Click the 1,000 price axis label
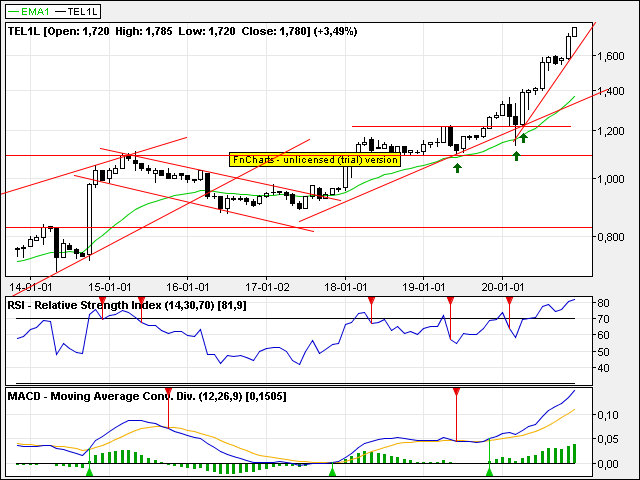The height and width of the screenshot is (480, 640). pyautogui.click(x=611, y=179)
